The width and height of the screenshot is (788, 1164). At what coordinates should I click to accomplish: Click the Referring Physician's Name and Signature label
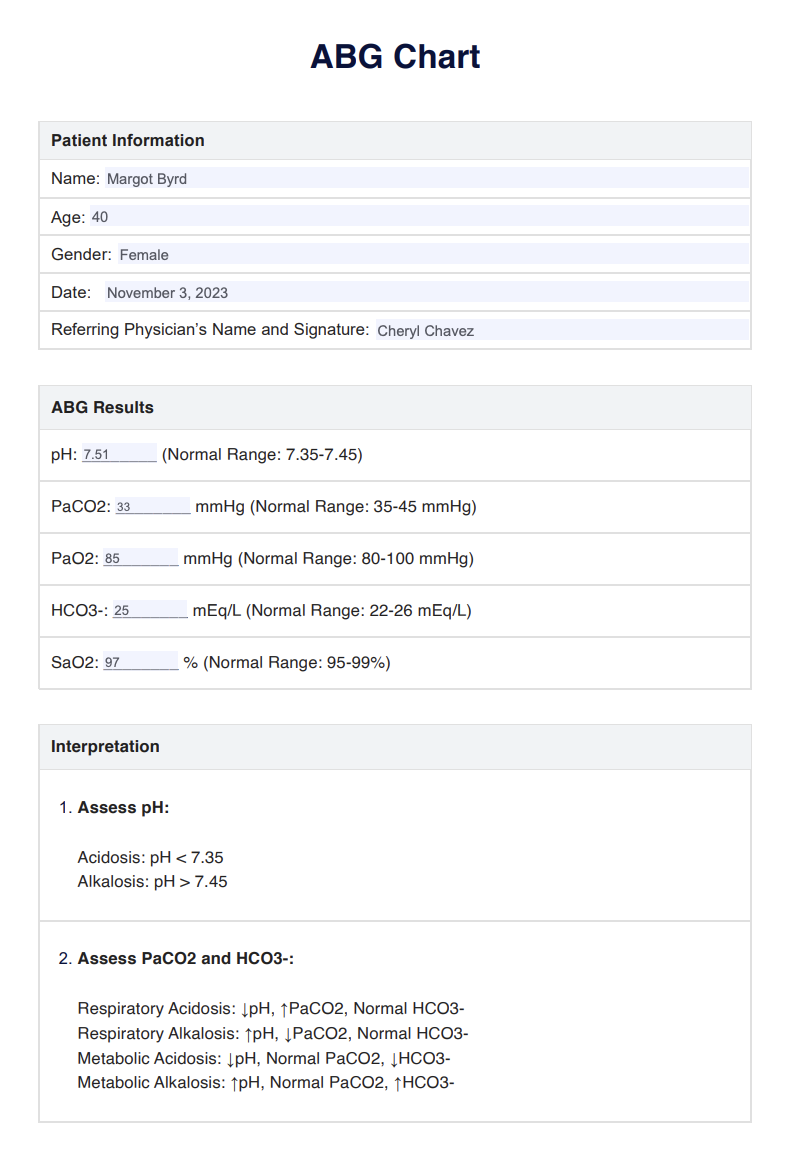click(x=209, y=330)
